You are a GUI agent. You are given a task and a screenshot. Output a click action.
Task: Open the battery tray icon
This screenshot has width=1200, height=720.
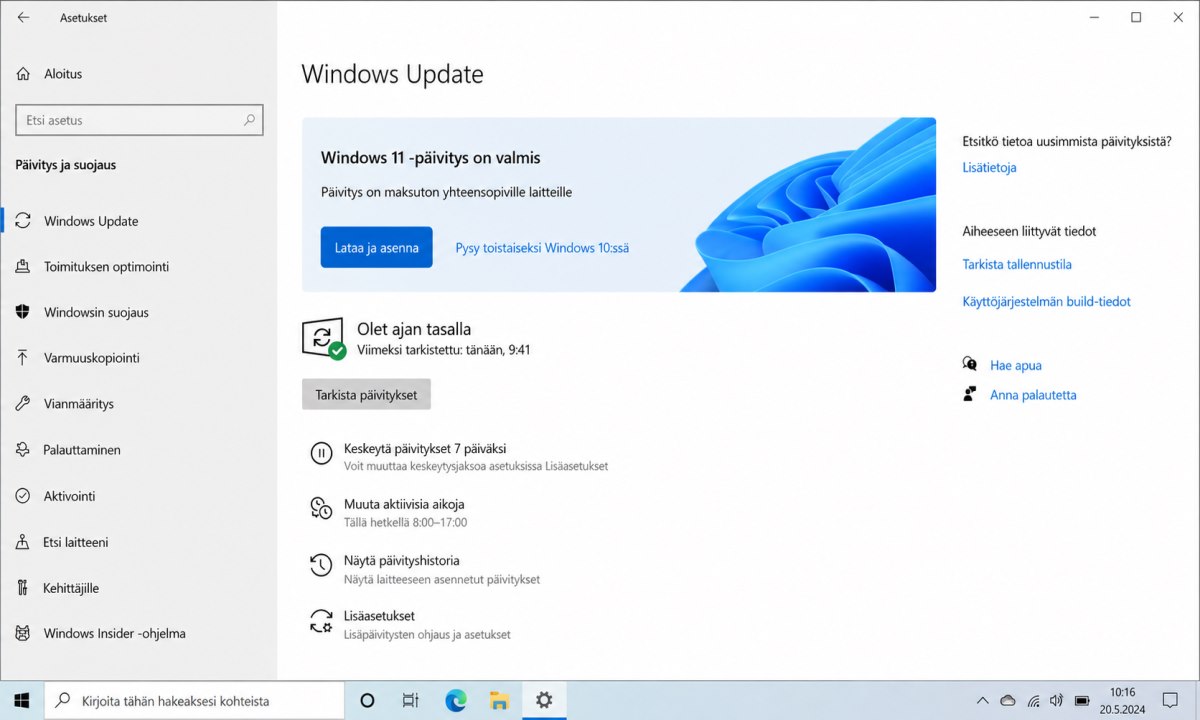[x=1082, y=701]
